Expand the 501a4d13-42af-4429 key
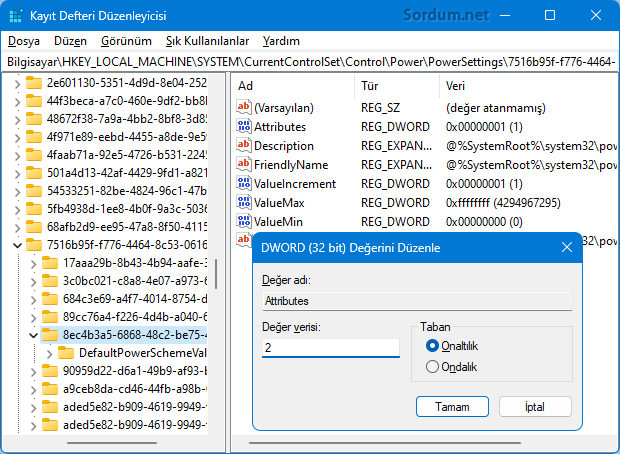 tap(17, 174)
